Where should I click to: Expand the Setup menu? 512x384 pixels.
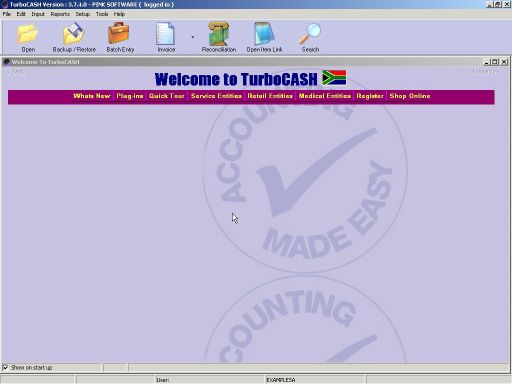coord(82,14)
